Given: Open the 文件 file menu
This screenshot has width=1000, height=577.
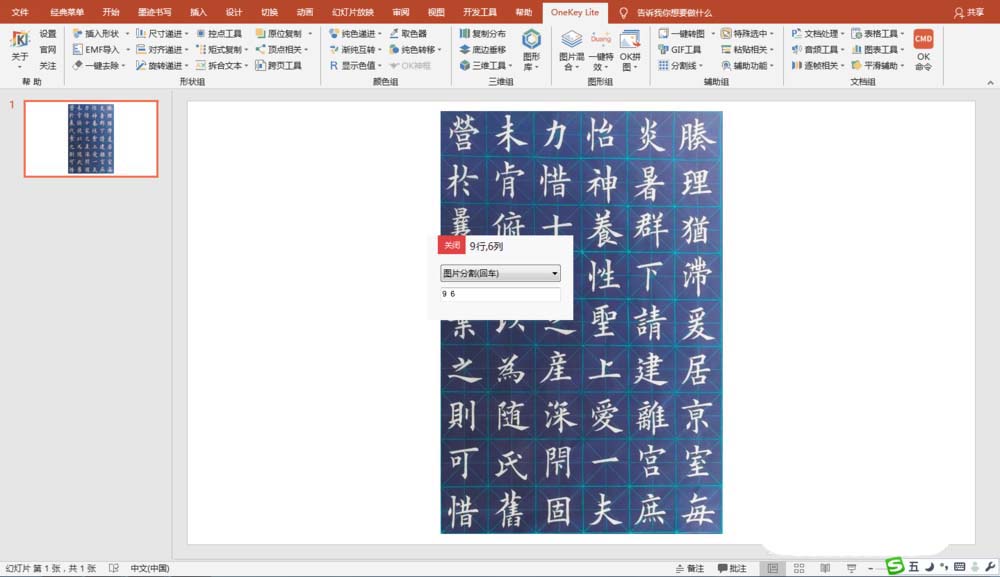Looking at the screenshot, I should pos(20,12).
